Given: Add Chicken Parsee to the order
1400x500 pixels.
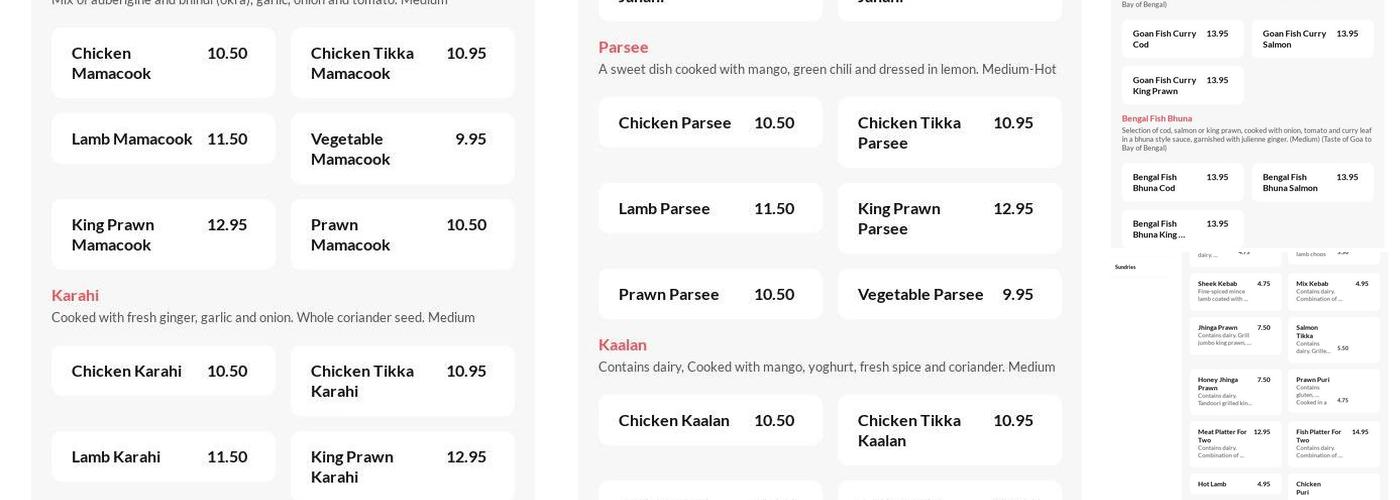Looking at the screenshot, I should click(x=710, y=123).
